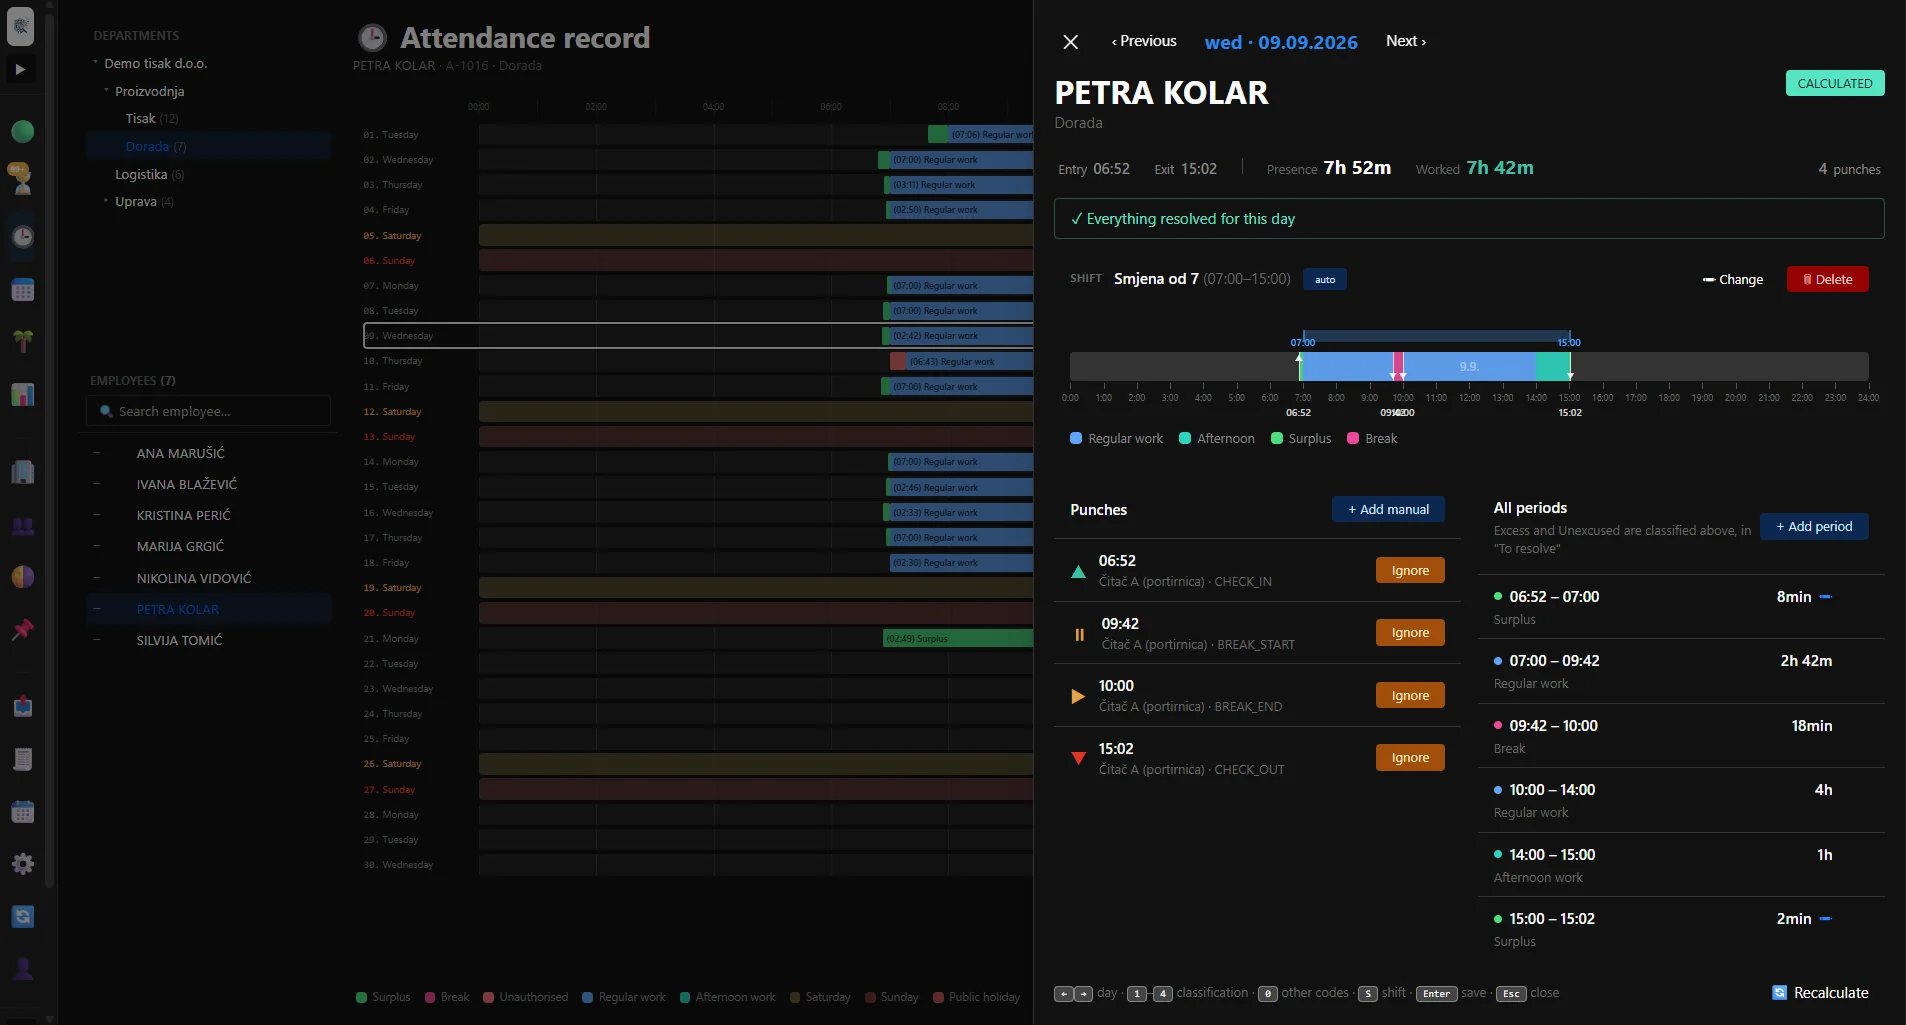Click the play arrow sidebar icon

20,69
